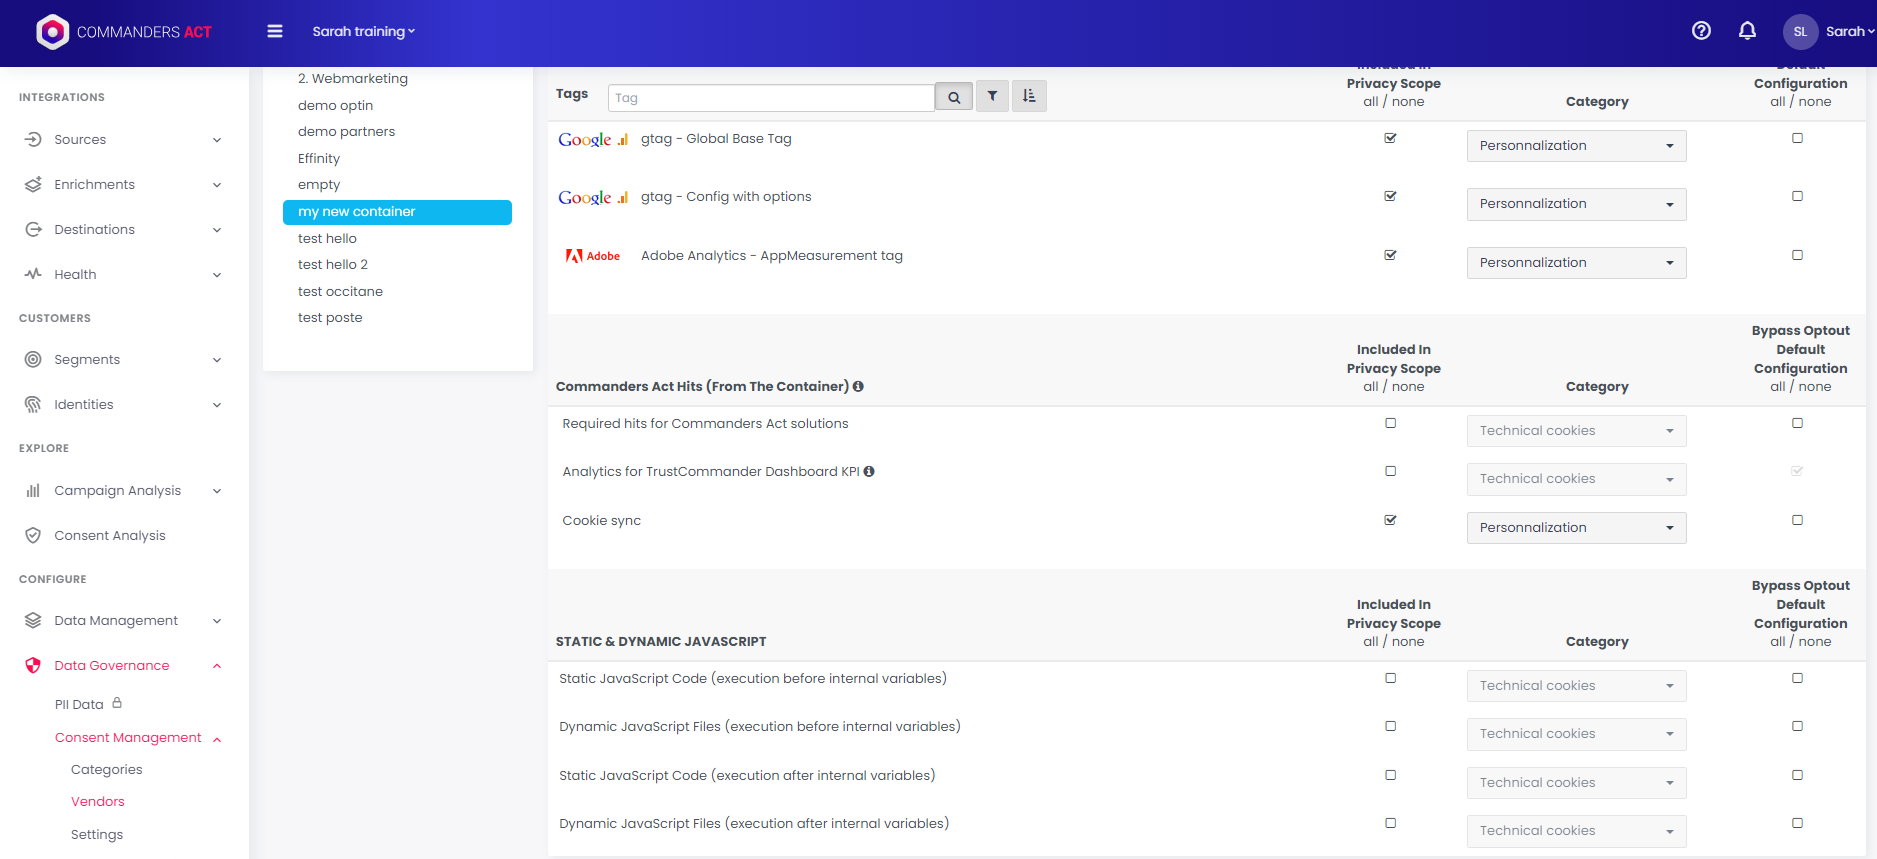Expand the Sarah training site selector

click(x=363, y=31)
